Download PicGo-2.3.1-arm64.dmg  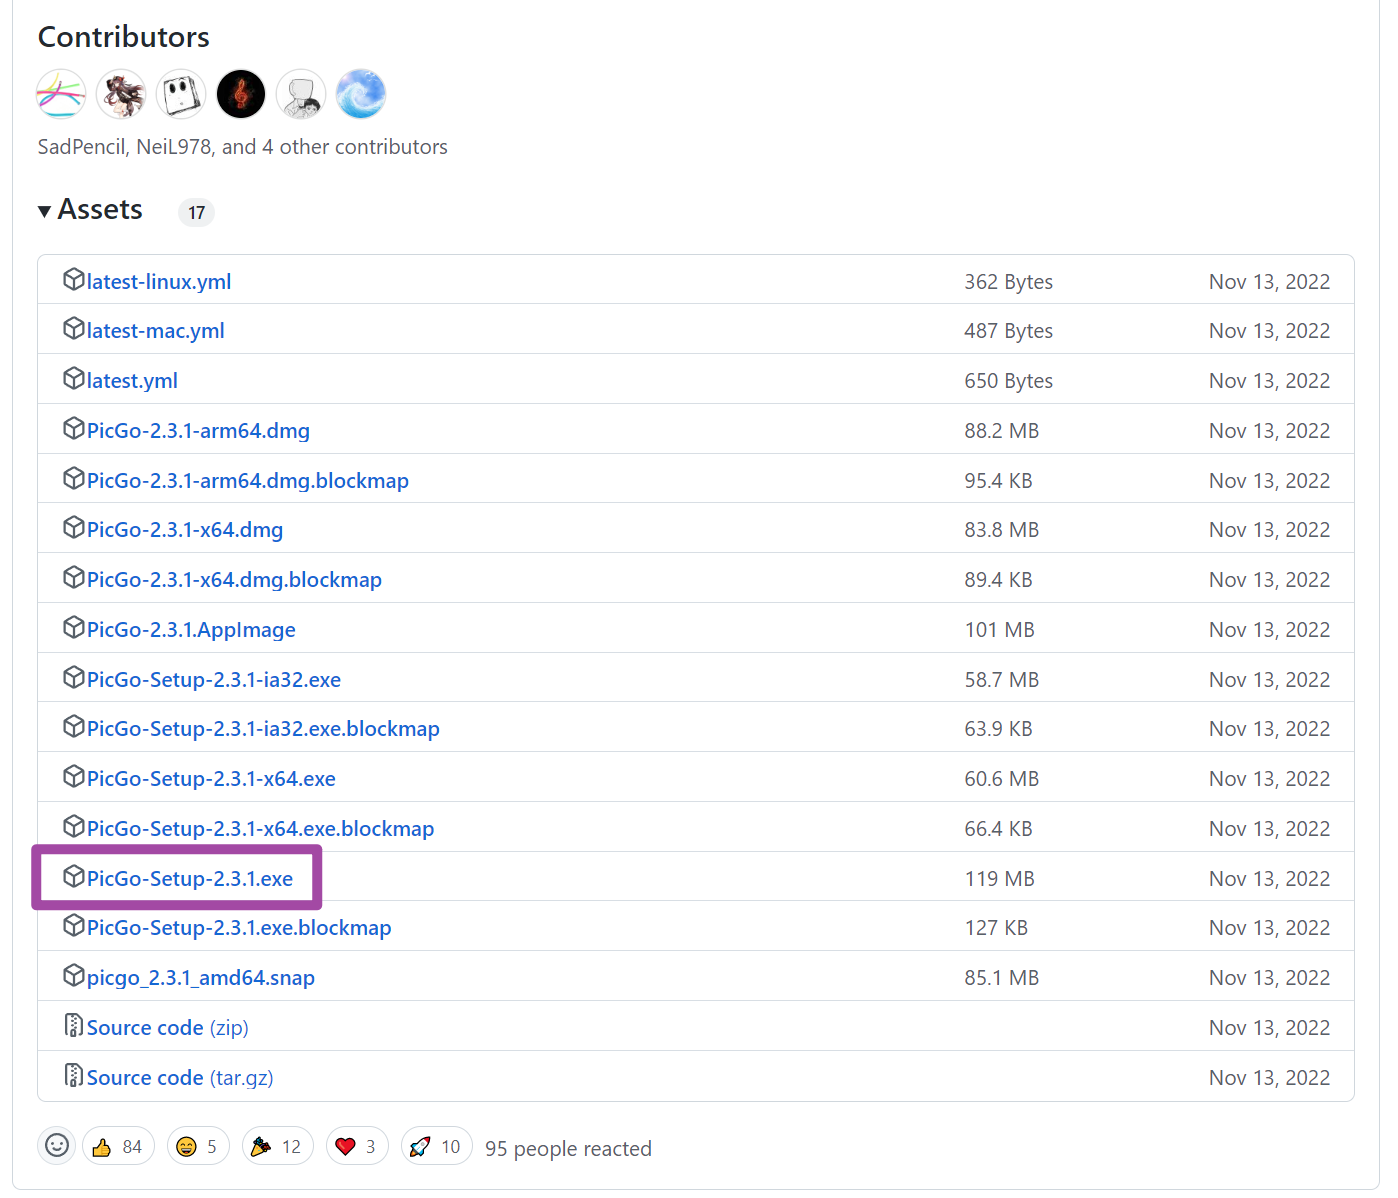pyautogui.click(x=198, y=431)
